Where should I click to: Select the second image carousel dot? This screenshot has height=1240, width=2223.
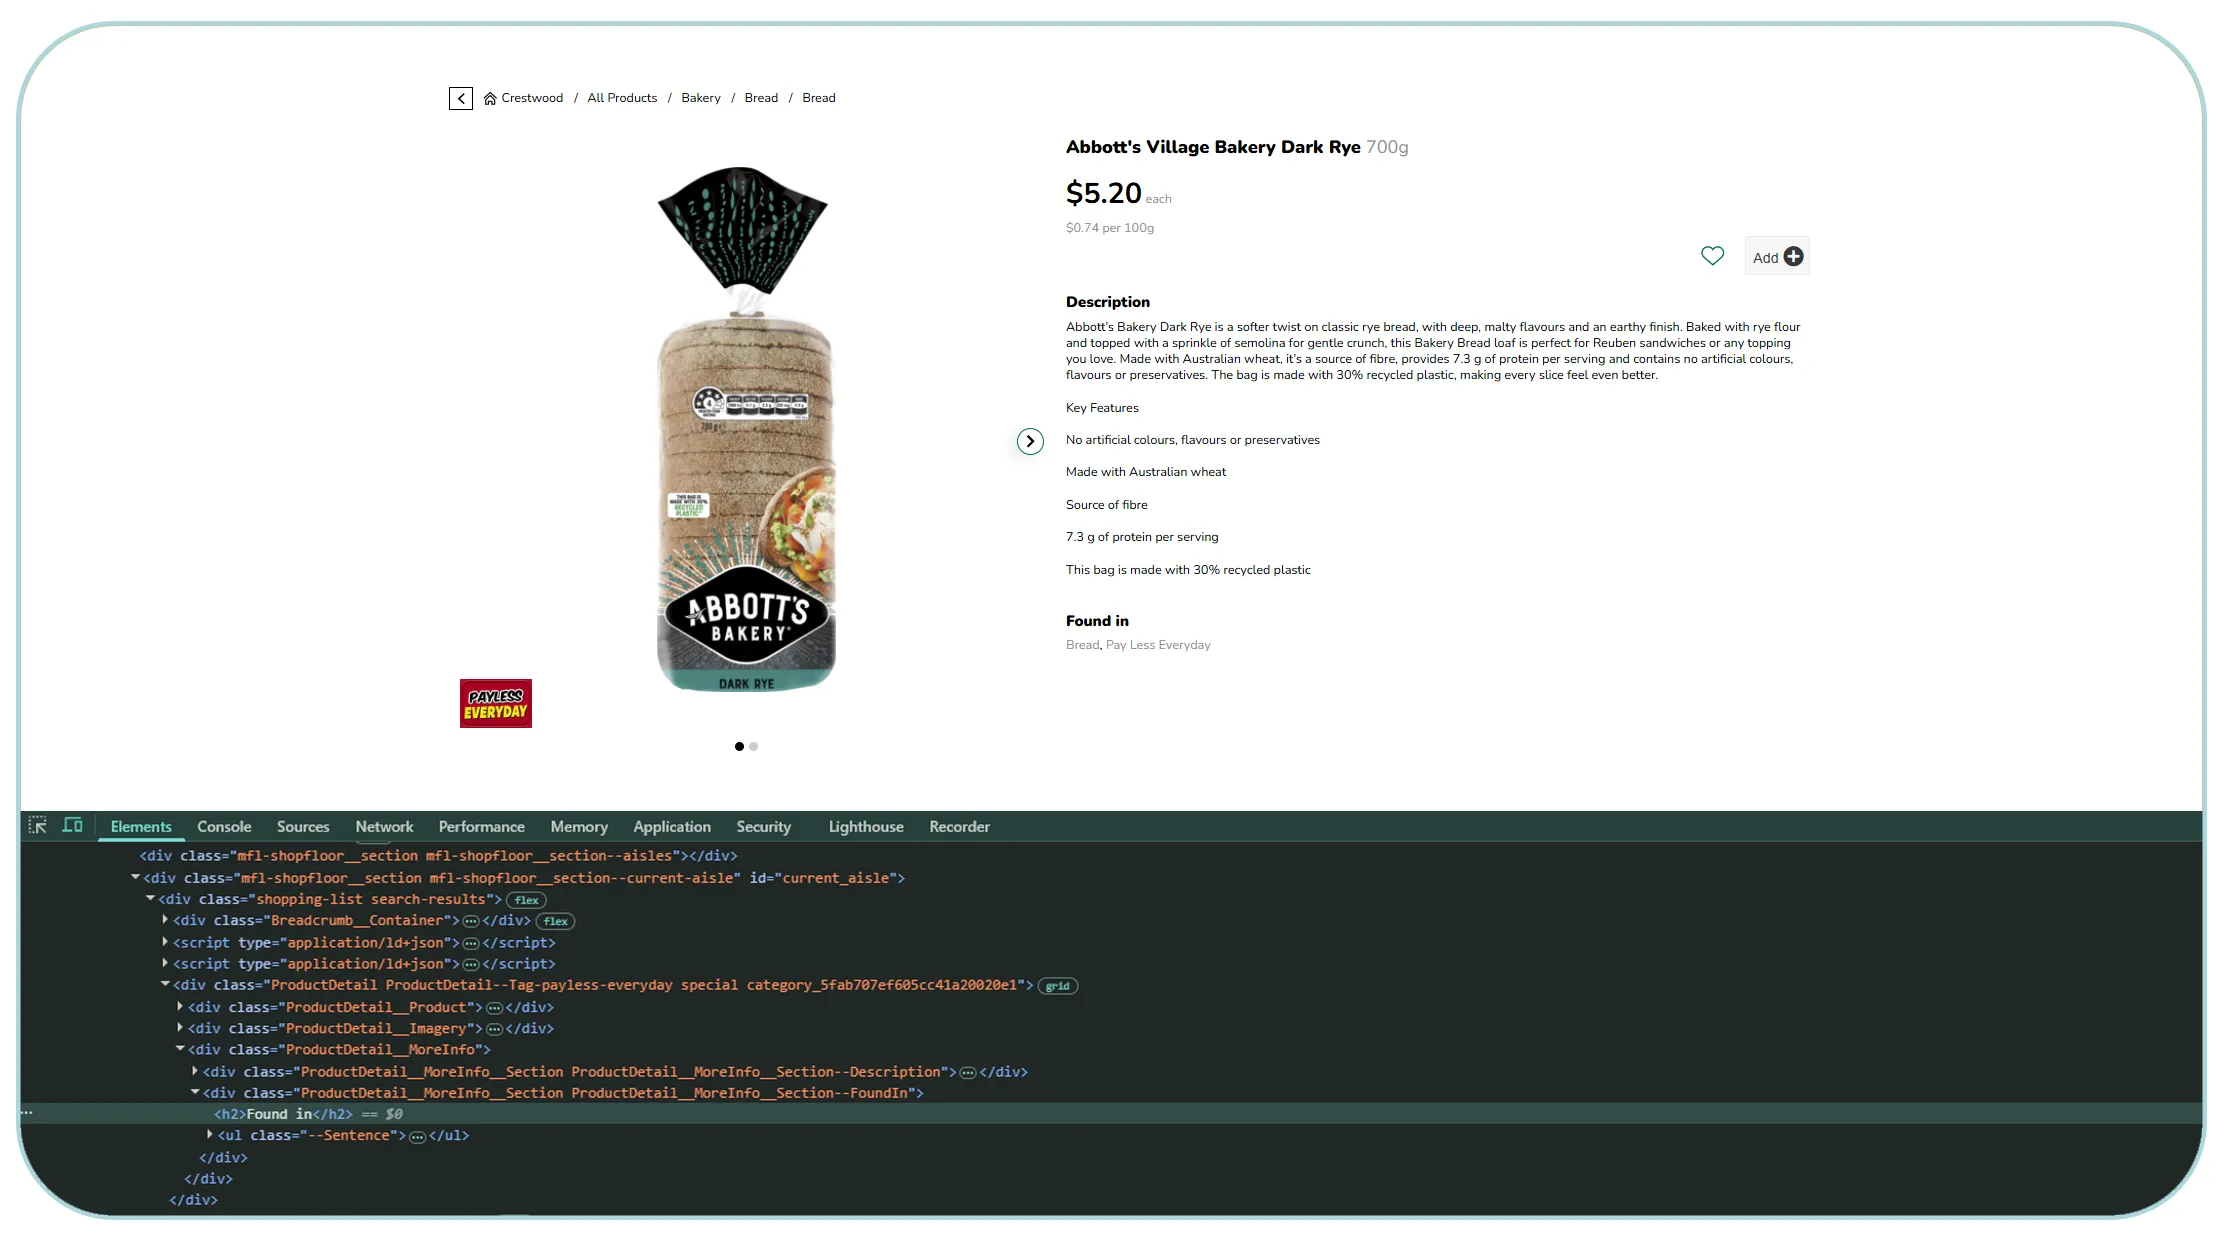point(754,746)
